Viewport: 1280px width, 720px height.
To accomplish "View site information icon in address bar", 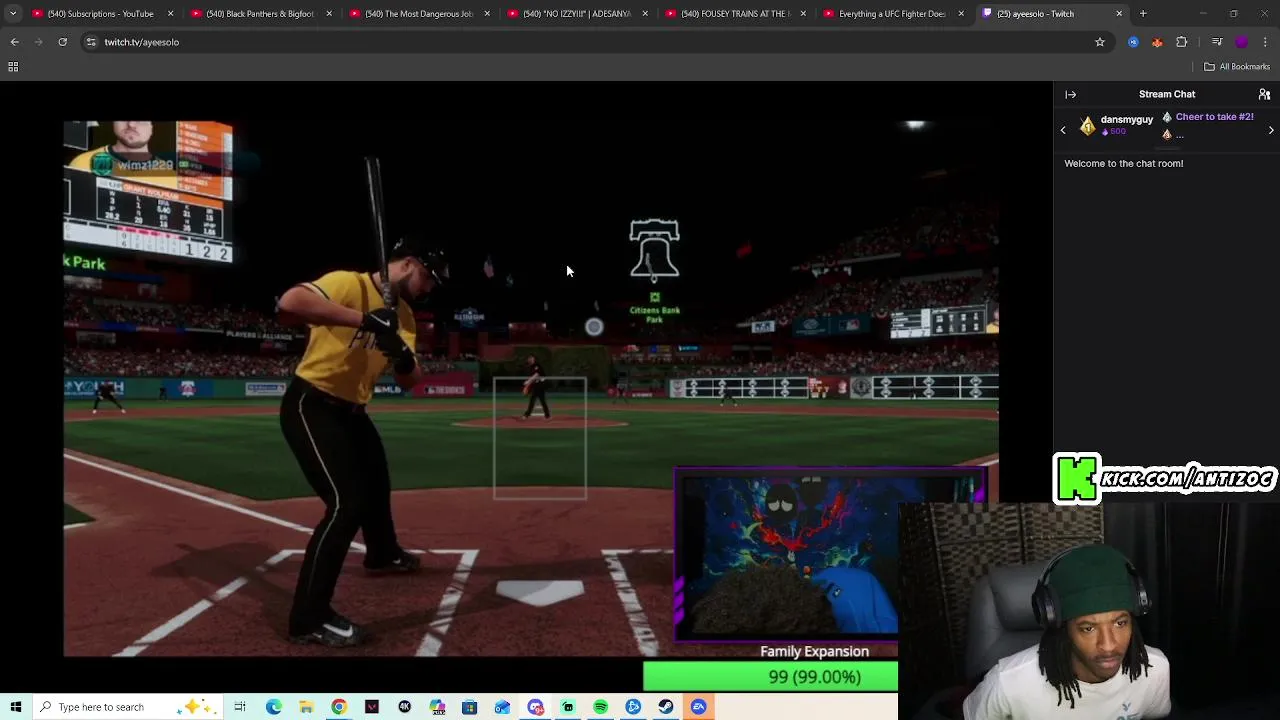I will click(91, 42).
